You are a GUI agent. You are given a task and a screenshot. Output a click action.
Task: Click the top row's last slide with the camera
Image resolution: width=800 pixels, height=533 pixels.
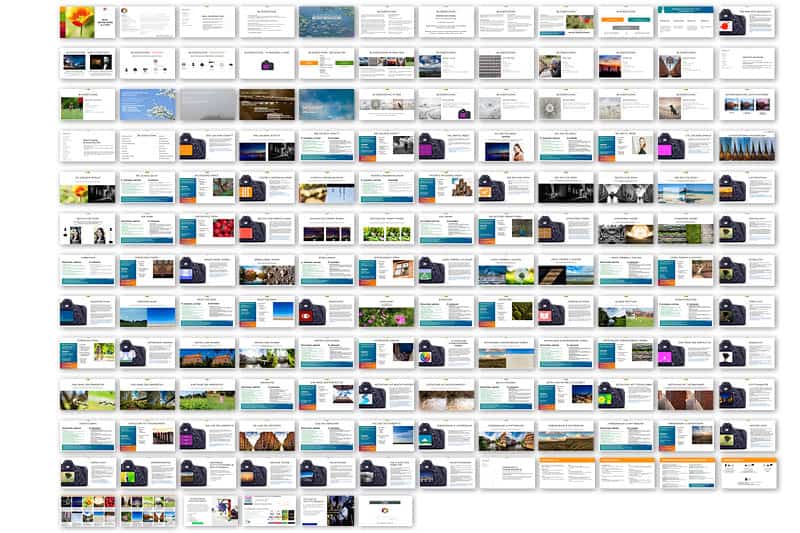point(746,22)
